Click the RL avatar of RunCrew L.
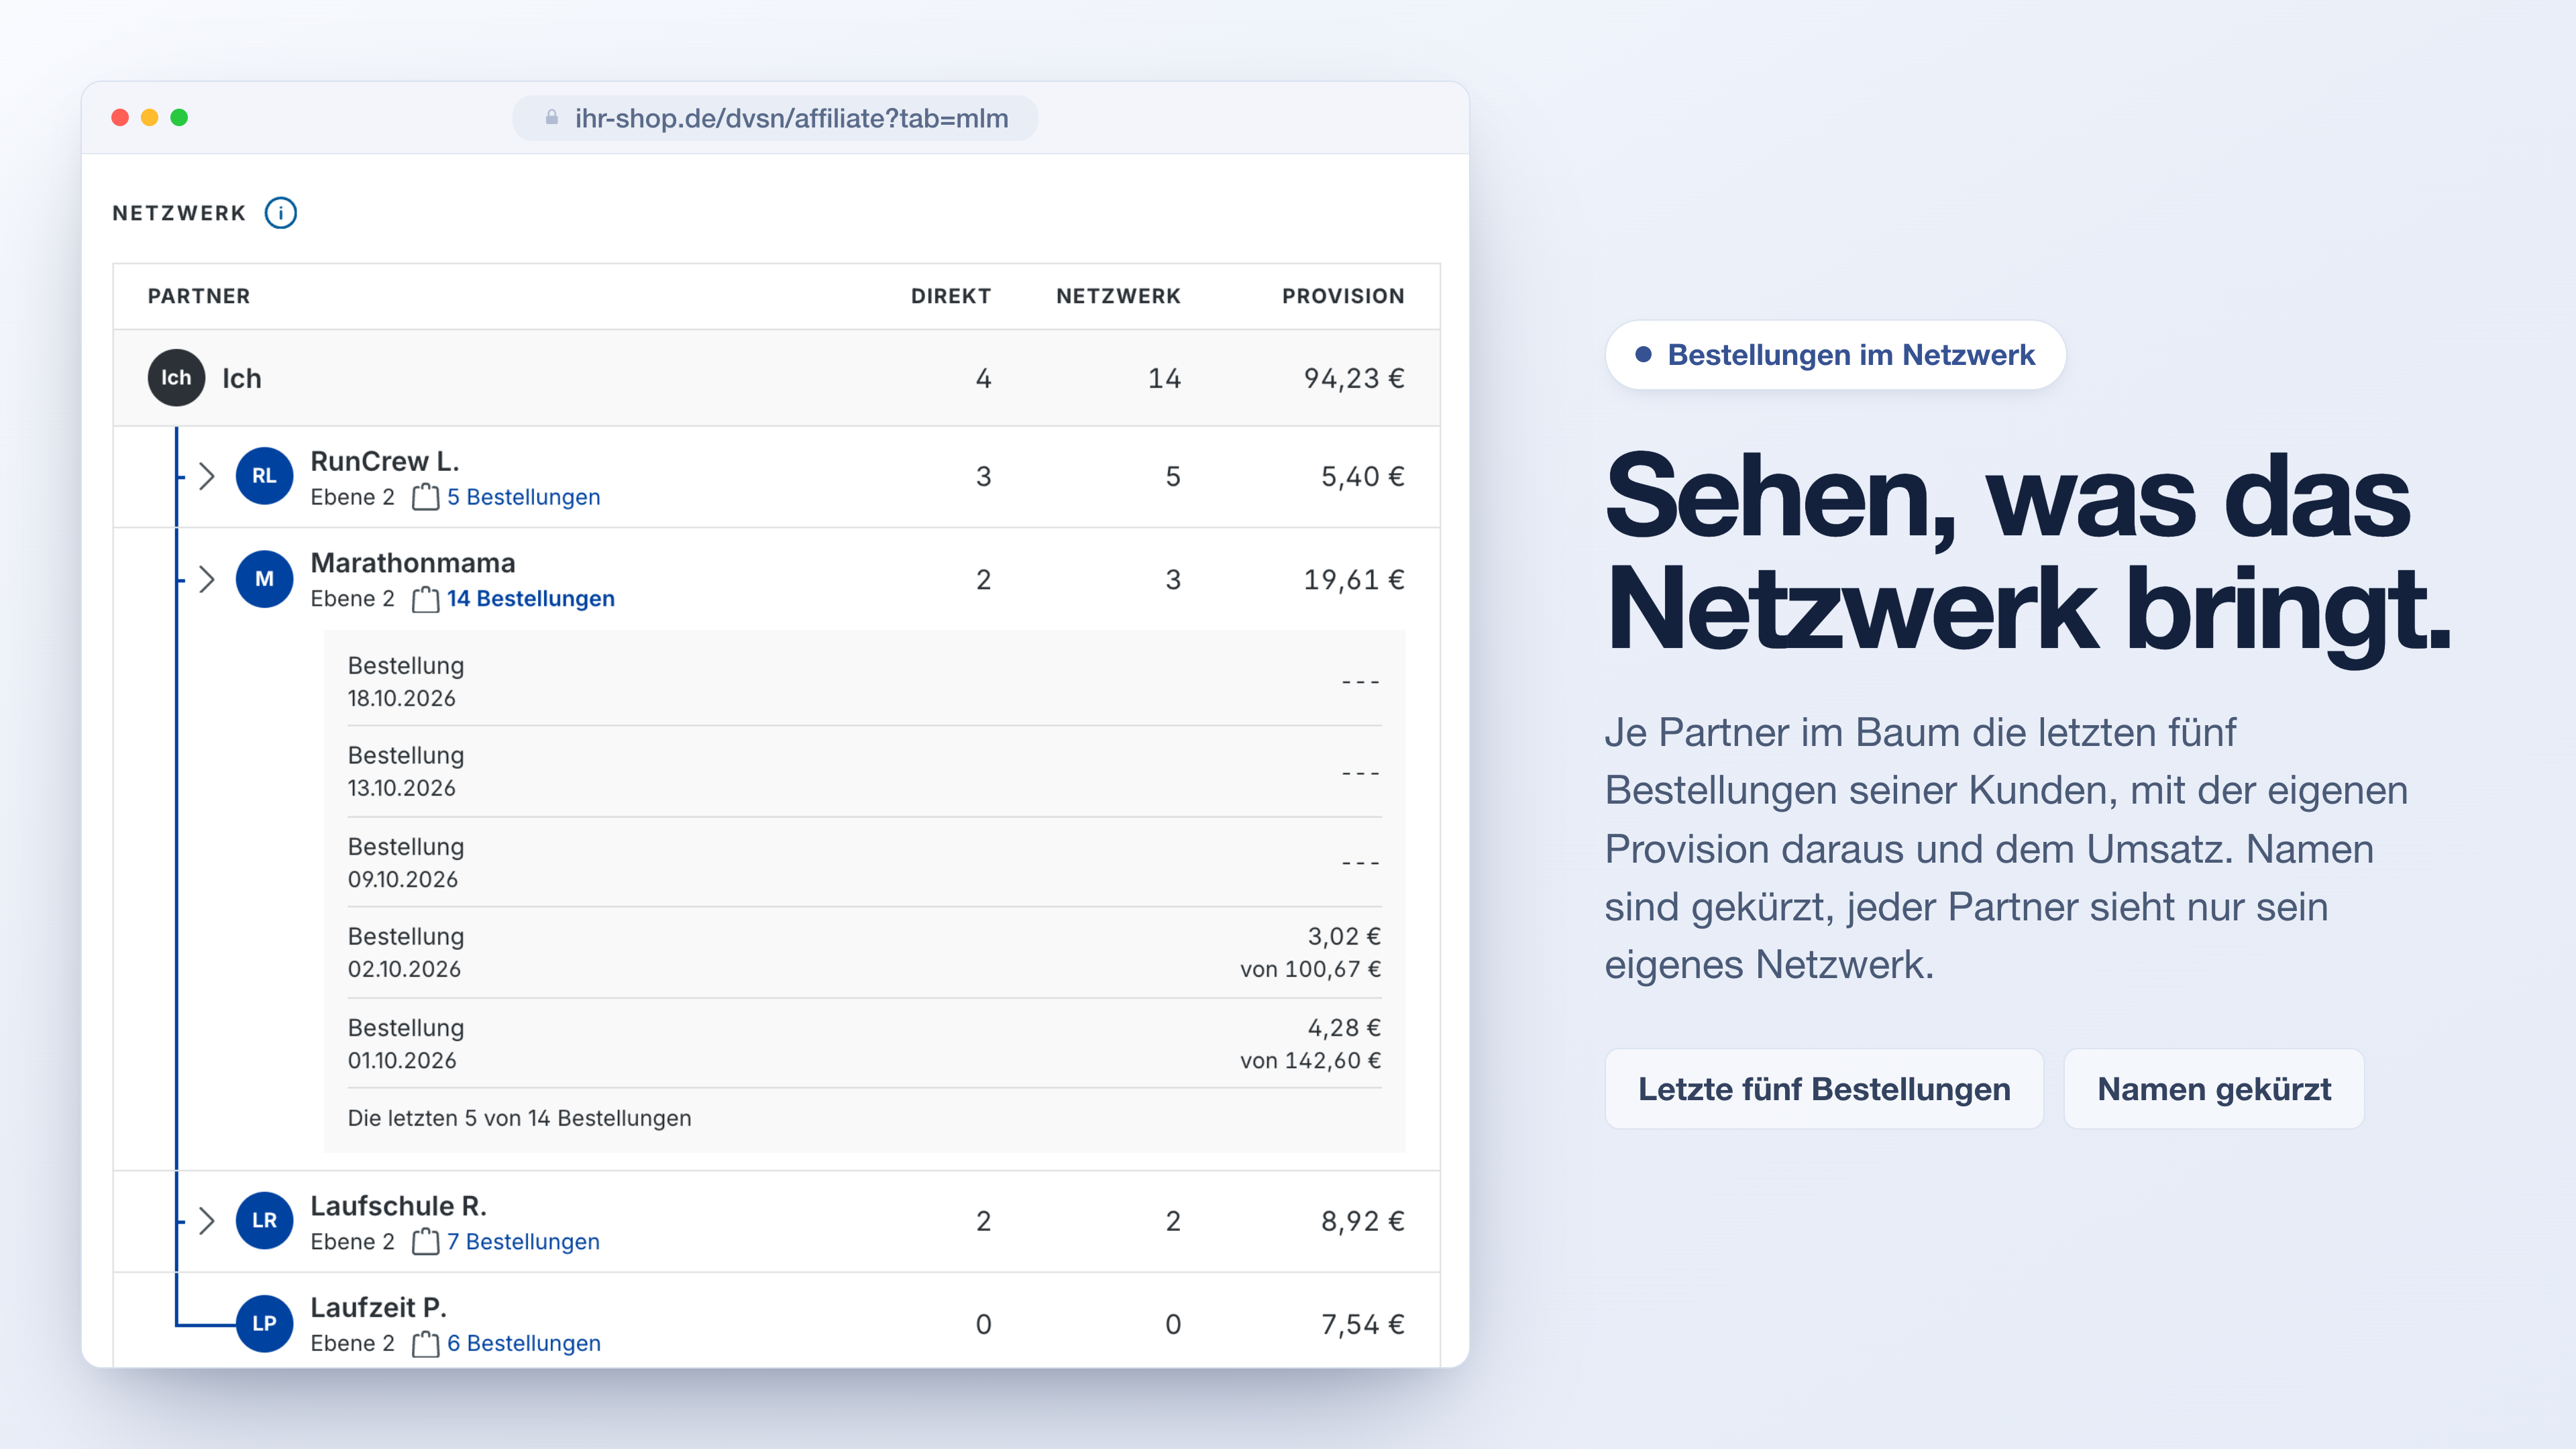 [x=264, y=476]
